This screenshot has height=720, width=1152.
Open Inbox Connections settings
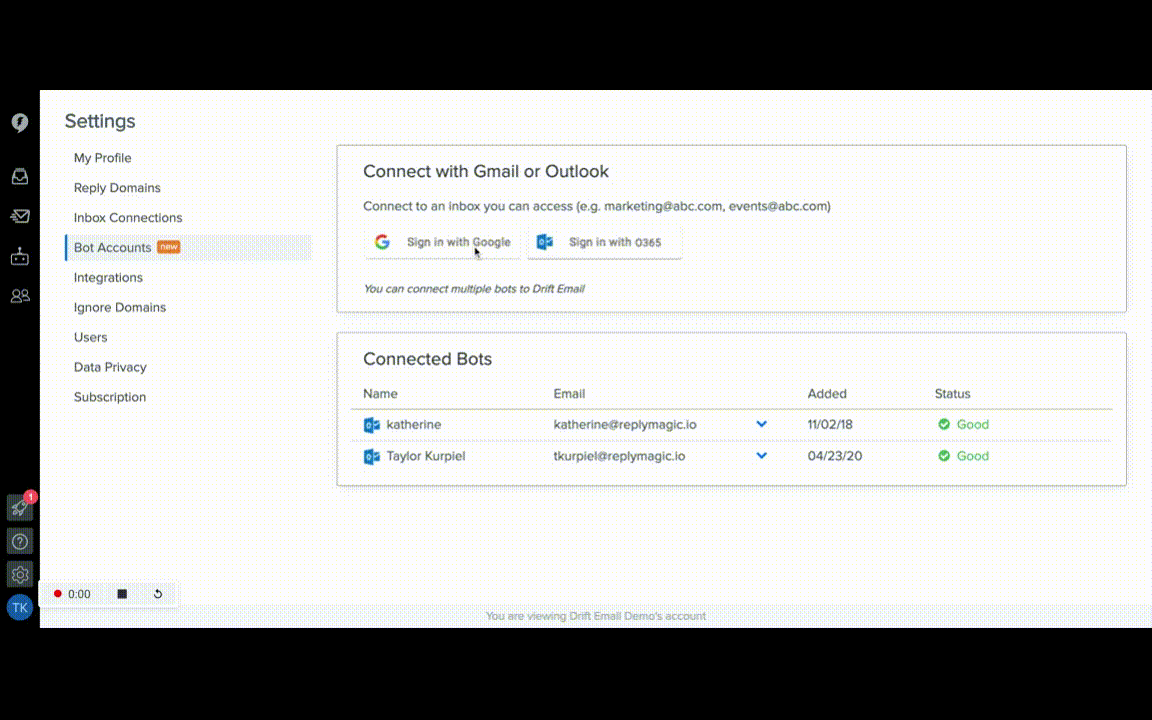point(128,217)
